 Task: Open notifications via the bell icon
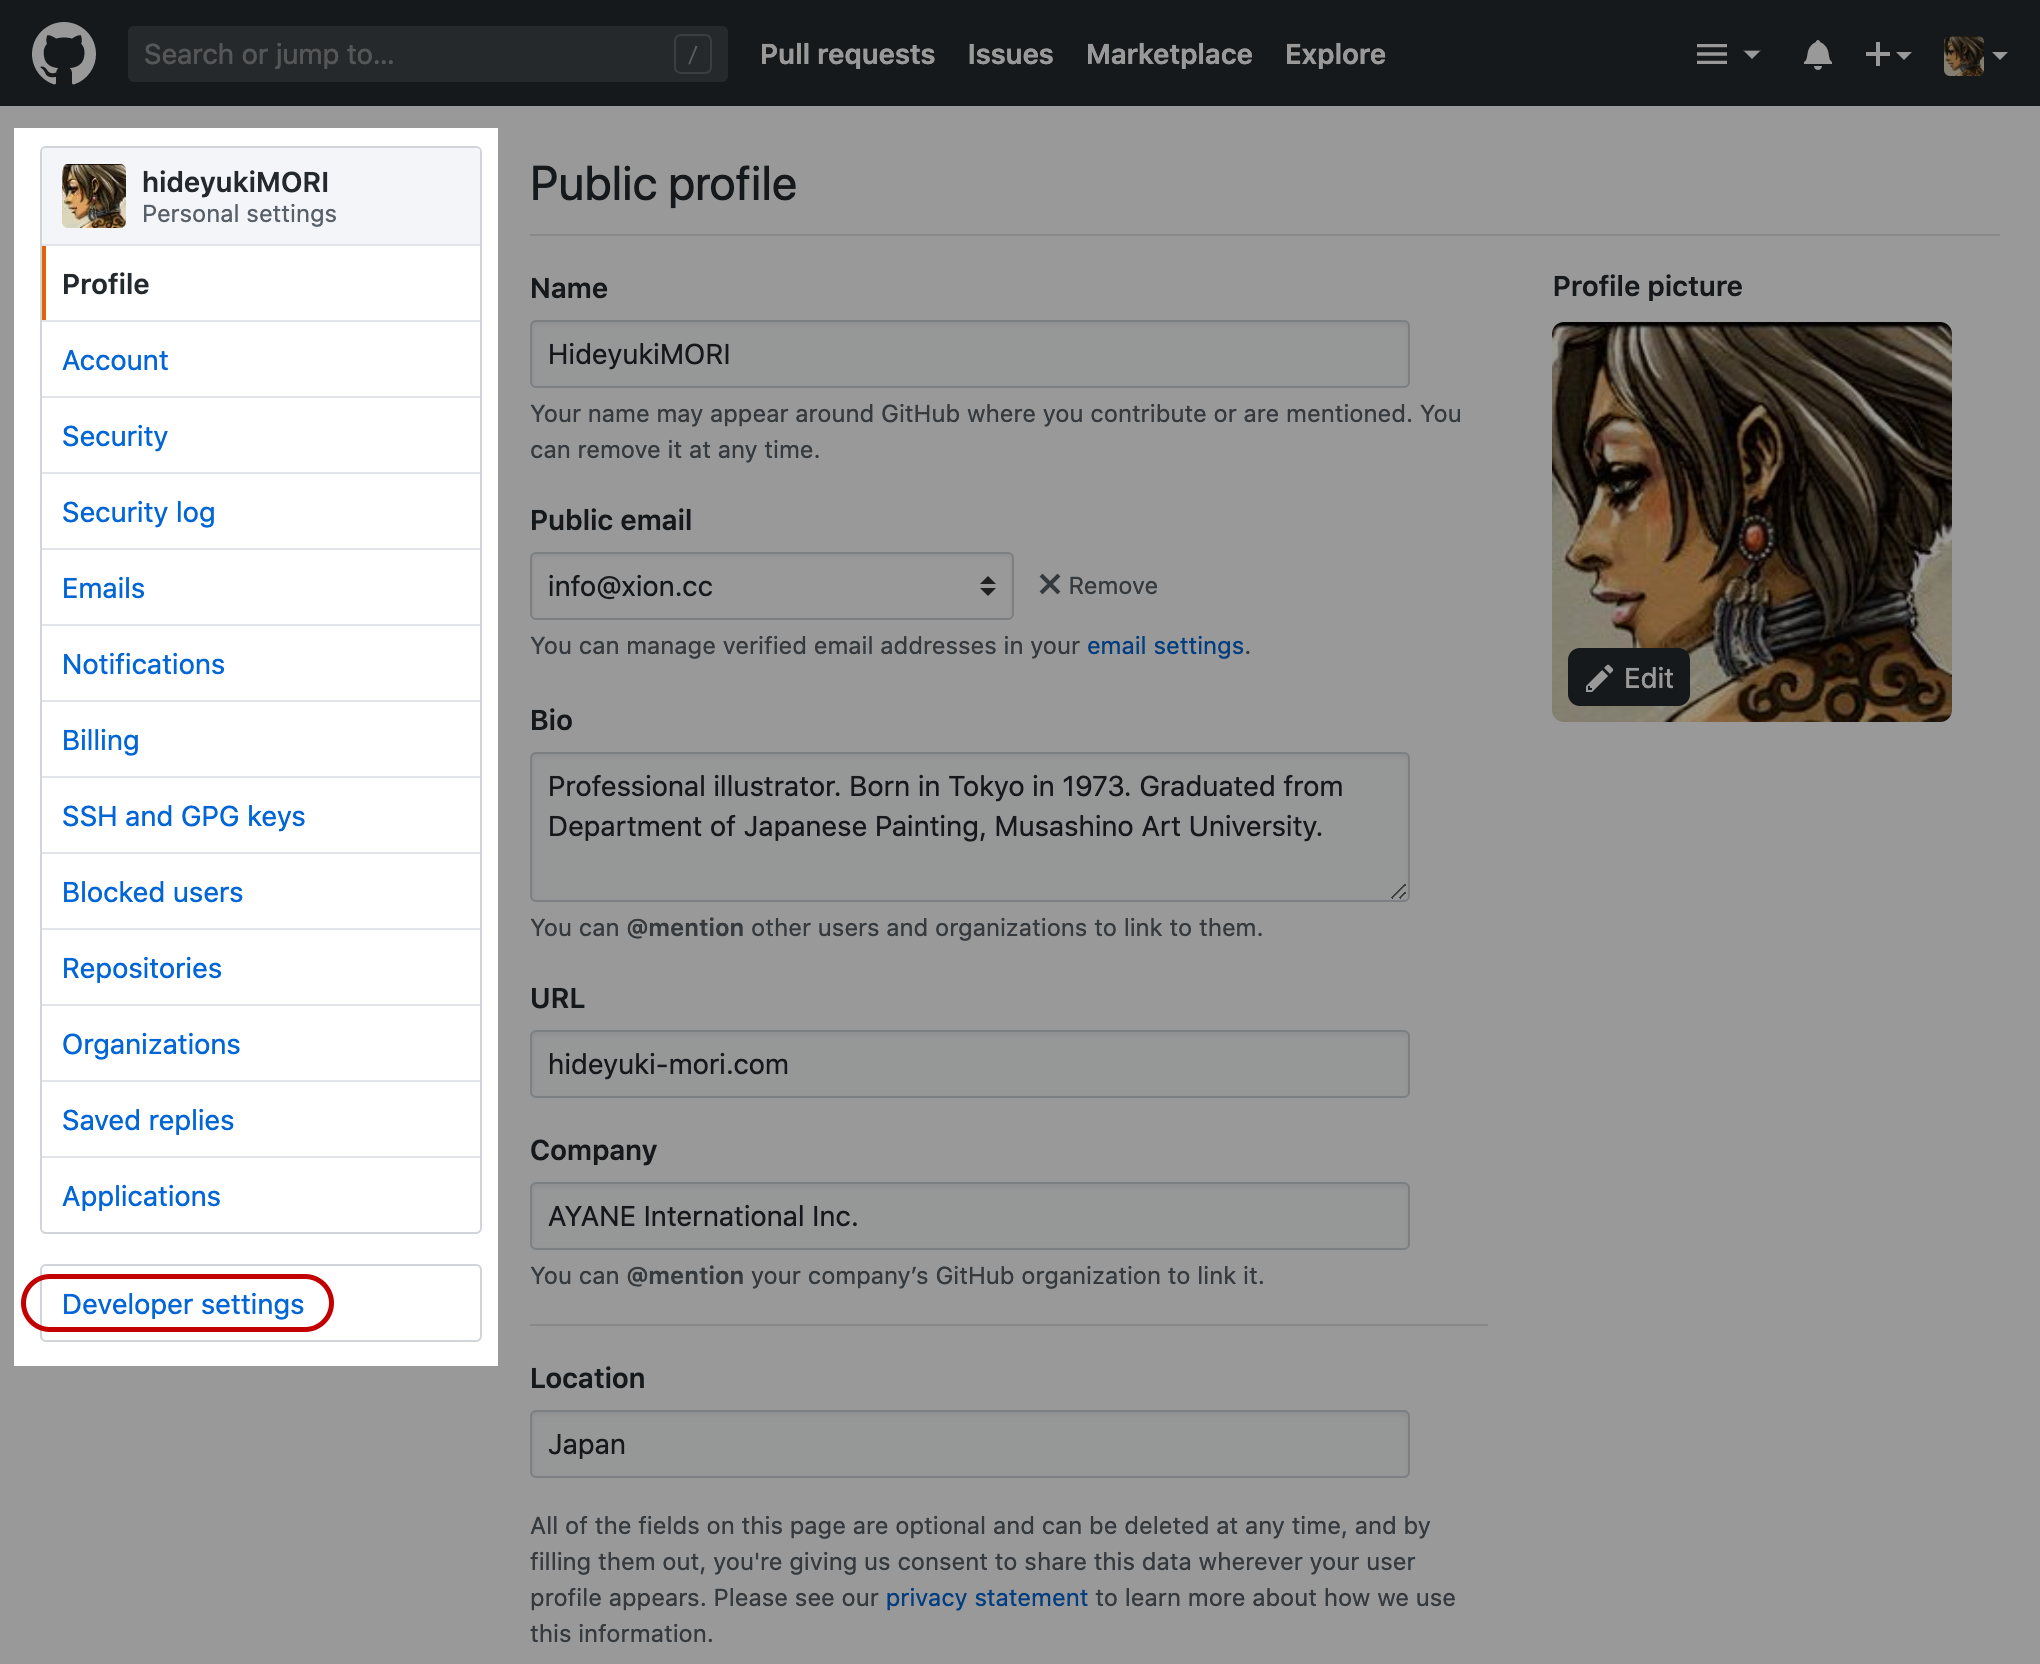click(x=1817, y=53)
